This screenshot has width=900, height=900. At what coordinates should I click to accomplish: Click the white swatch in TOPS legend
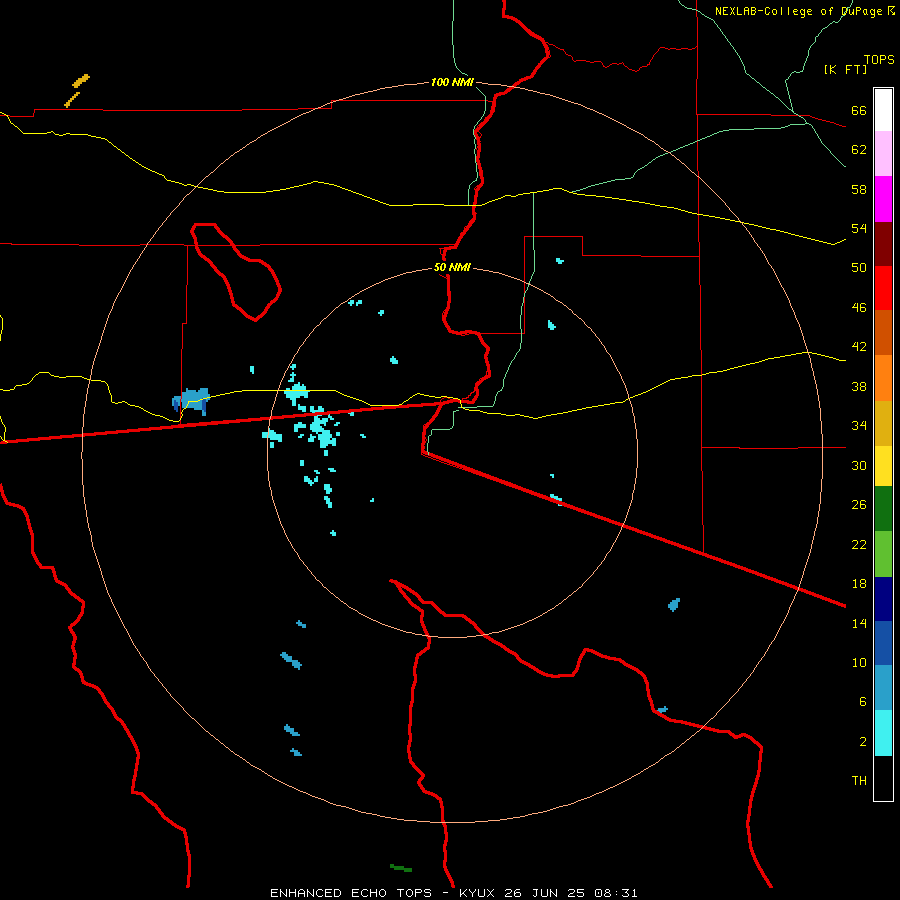pyautogui.click(x=883, y=110)
